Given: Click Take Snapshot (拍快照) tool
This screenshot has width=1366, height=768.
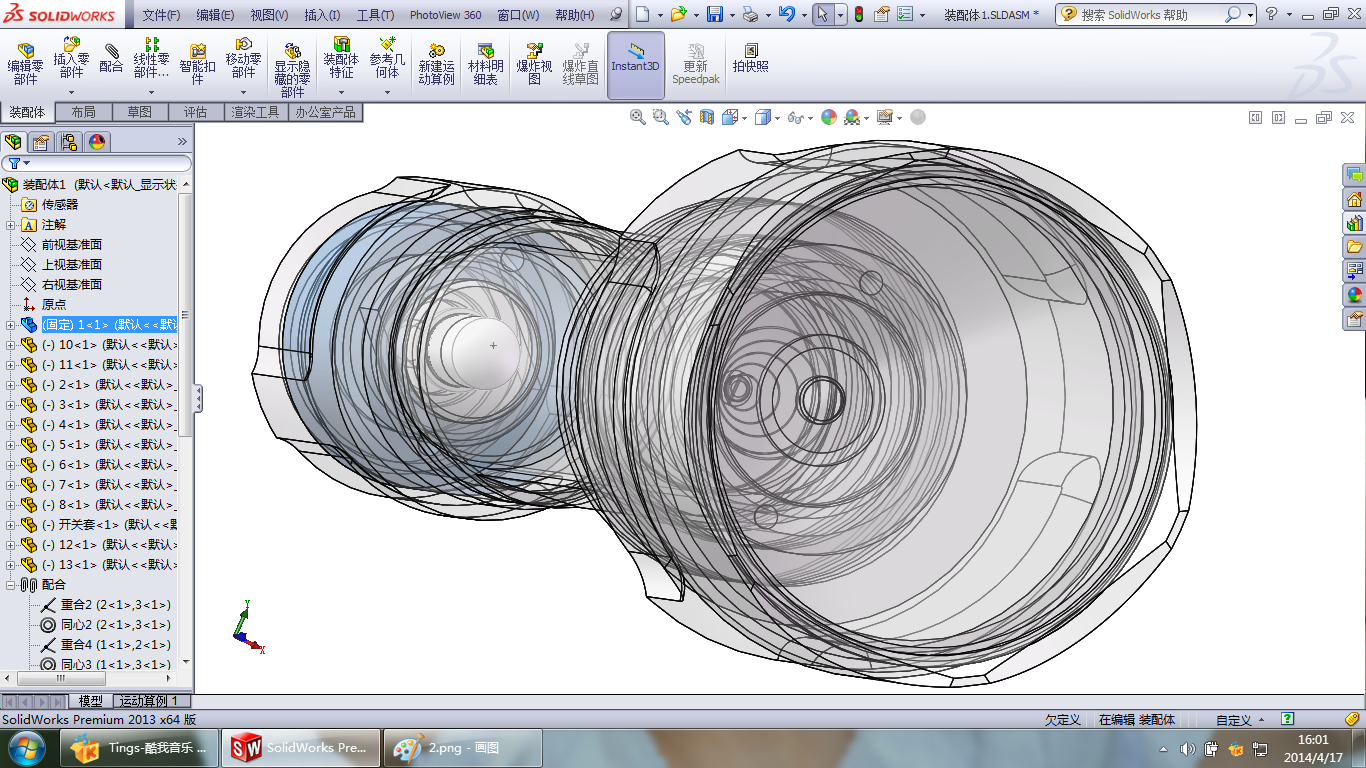Looking at the screenshot, I should 750,58.
